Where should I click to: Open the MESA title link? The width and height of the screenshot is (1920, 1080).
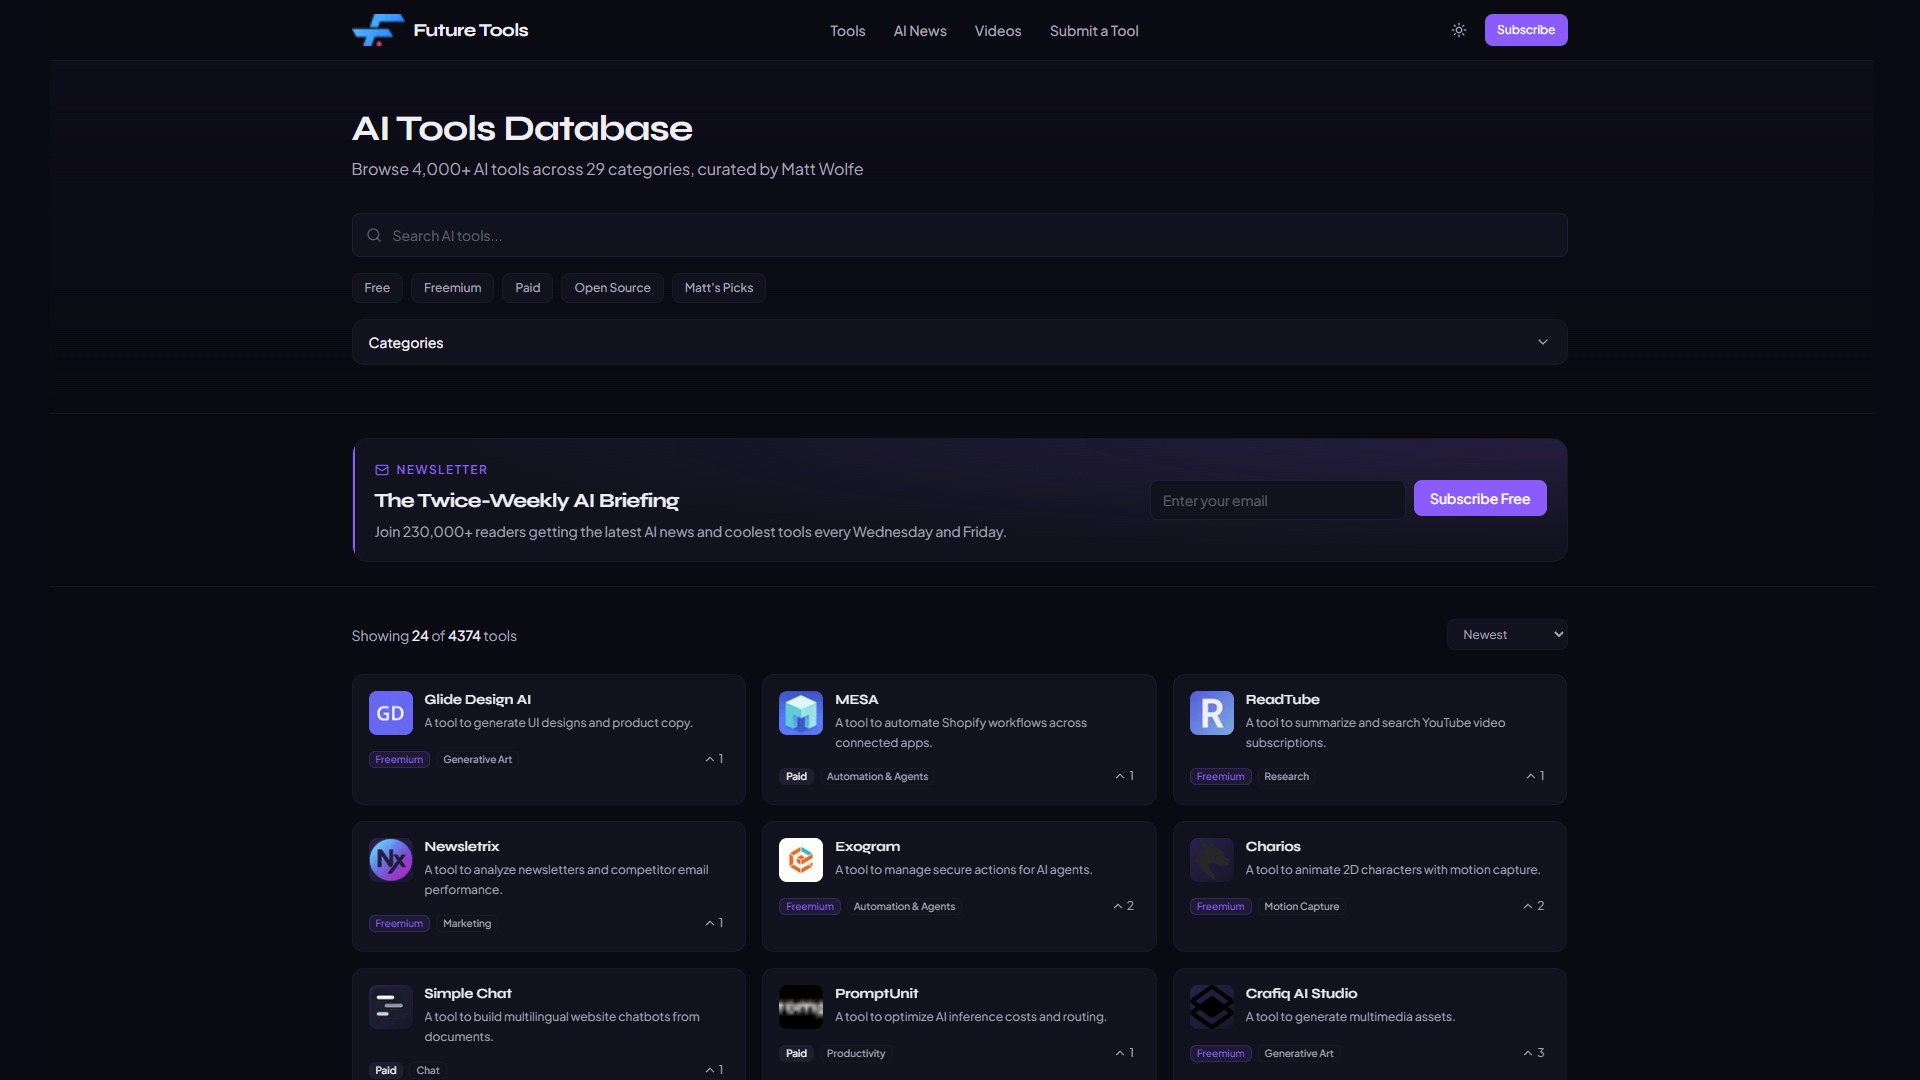coord(856,699)
